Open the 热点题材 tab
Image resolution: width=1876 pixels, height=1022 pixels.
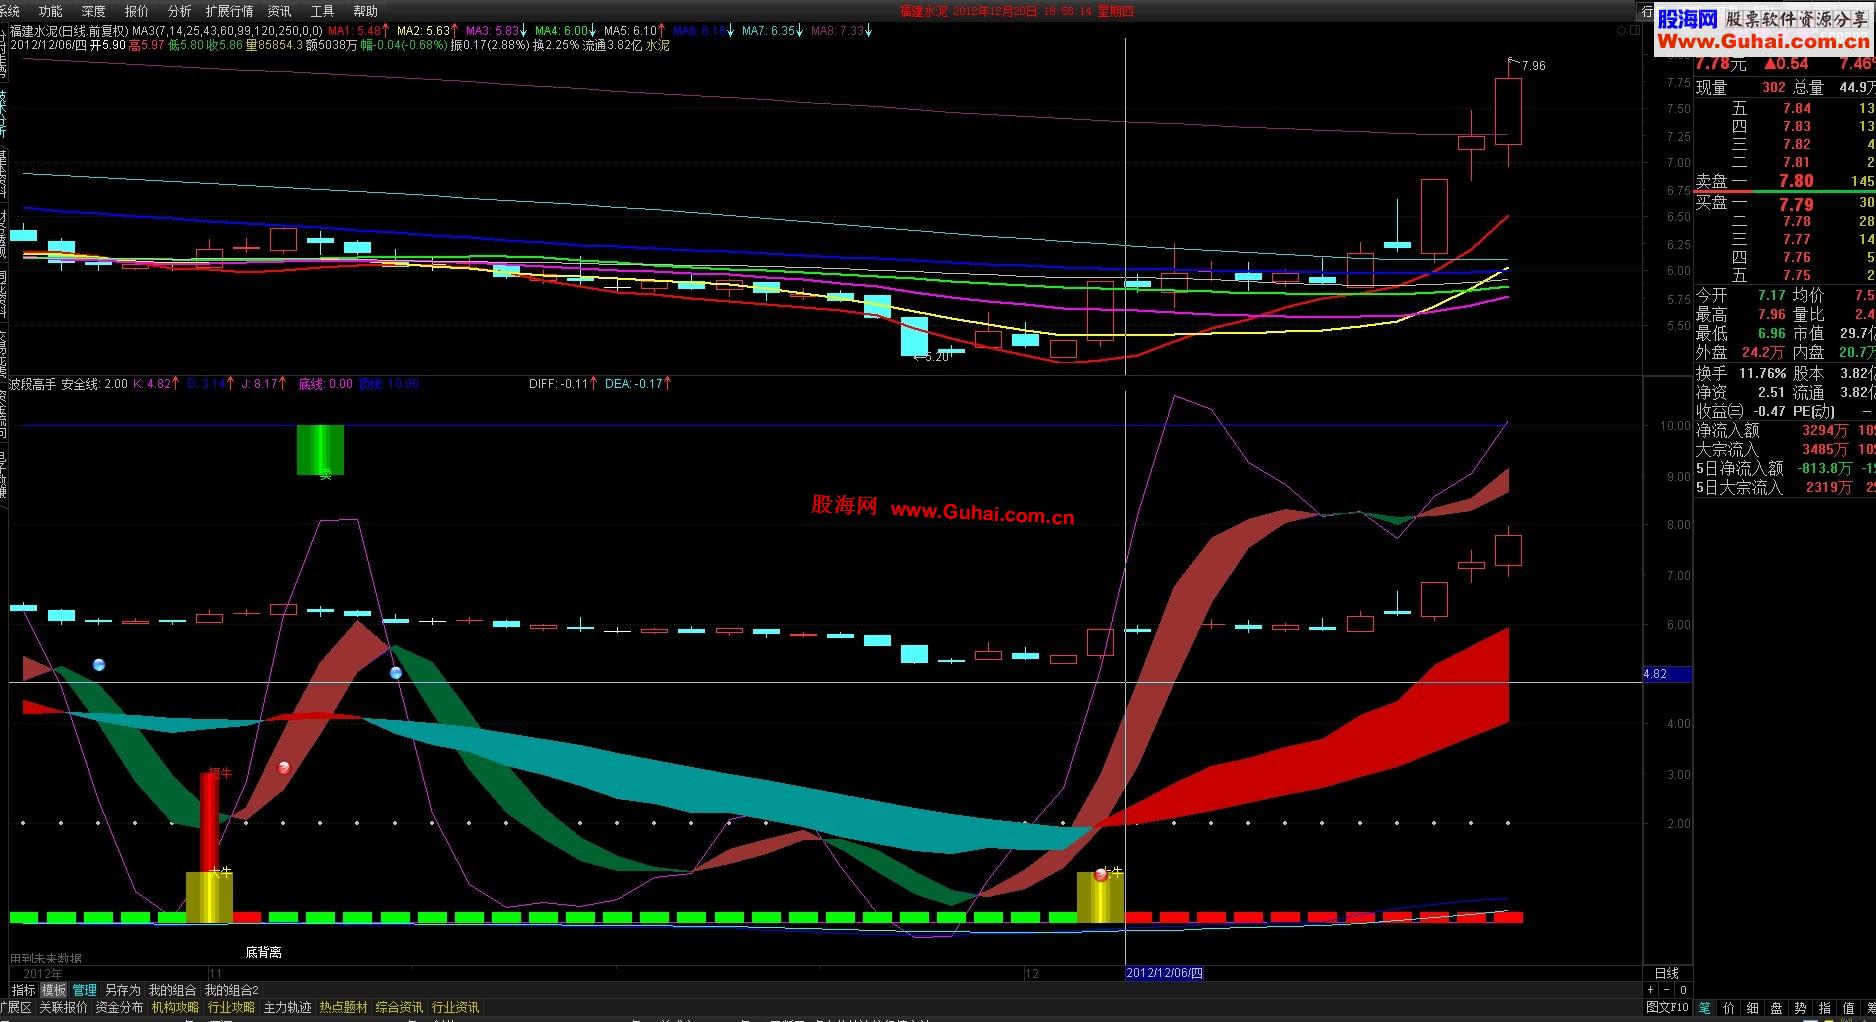(x=343, y=1007)
